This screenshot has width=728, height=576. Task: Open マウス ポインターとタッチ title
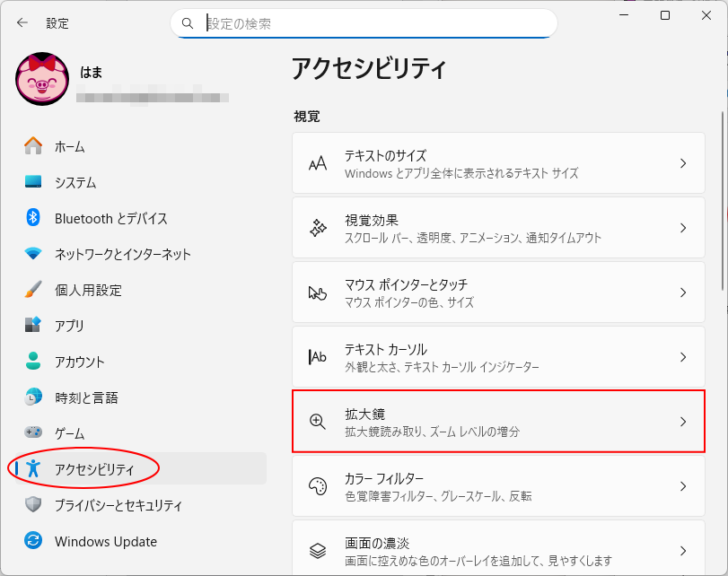click(406, 285)
